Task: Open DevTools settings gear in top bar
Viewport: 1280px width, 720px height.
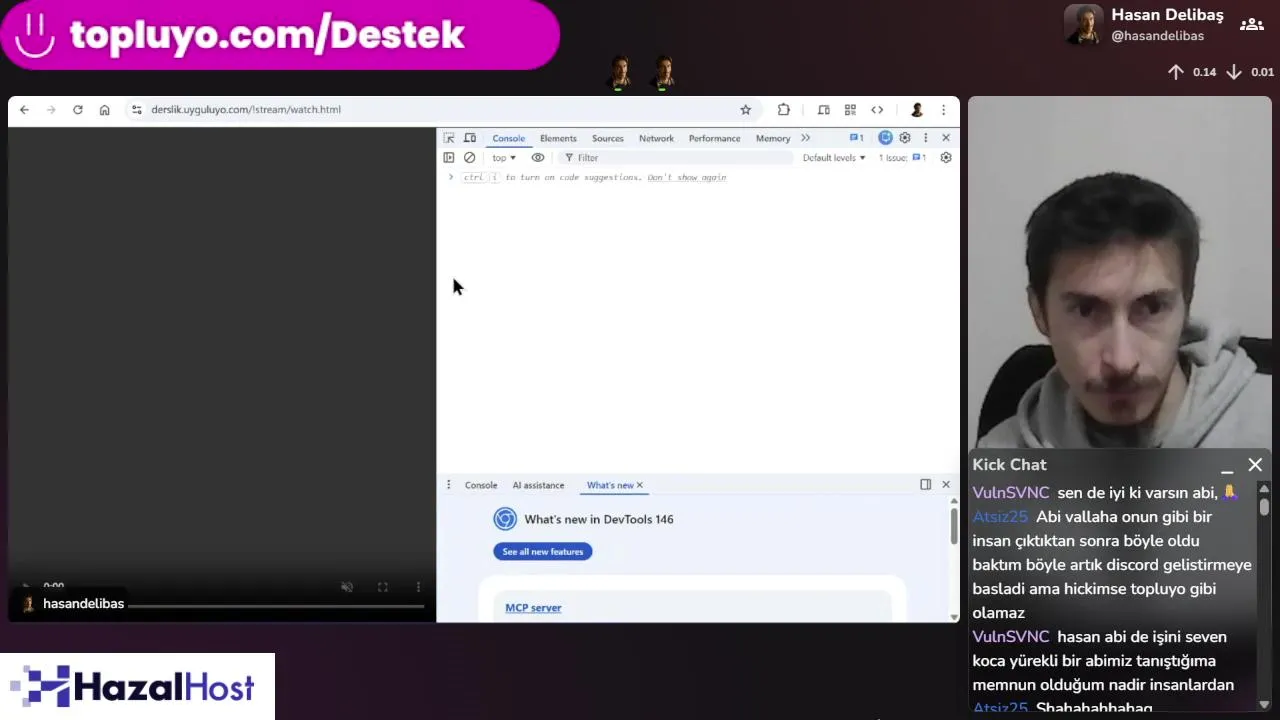Action: [905, 138]
